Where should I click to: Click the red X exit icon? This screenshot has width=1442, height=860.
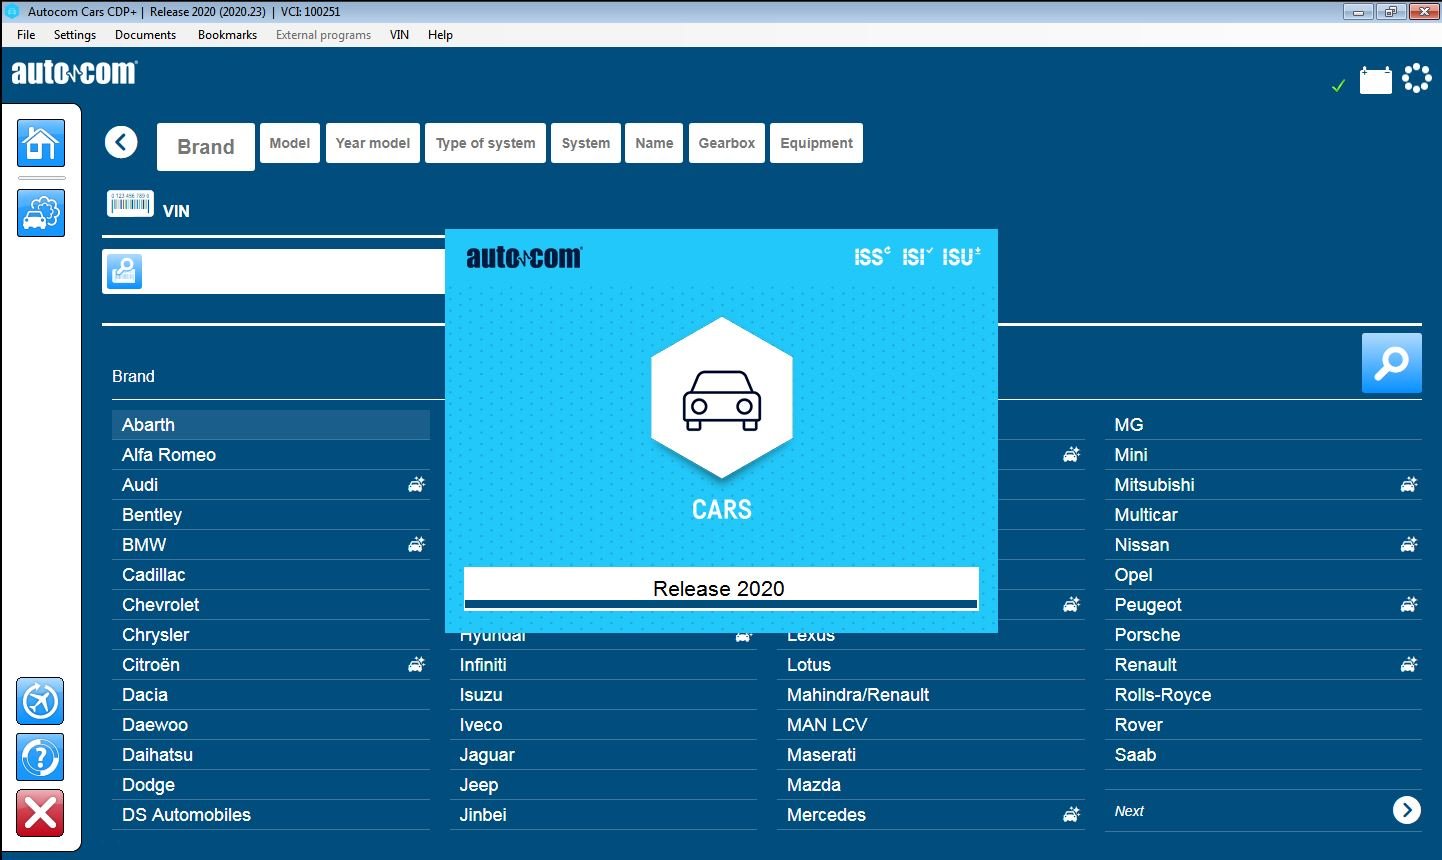point(40,813)
